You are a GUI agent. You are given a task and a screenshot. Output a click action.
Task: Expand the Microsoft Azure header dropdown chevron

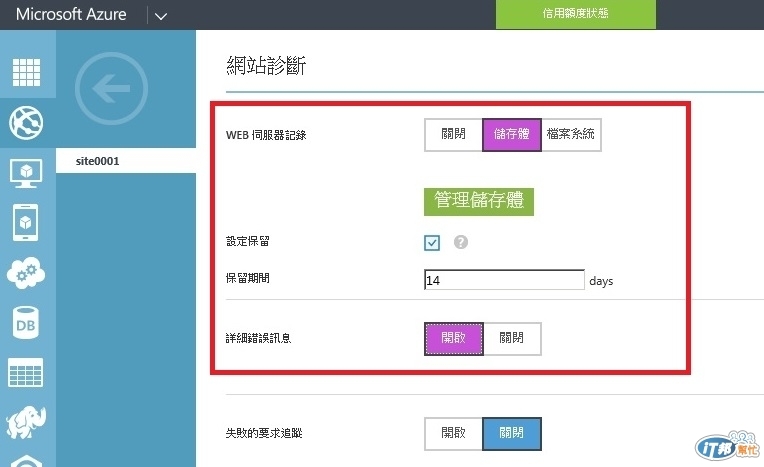pyautogui.click(x=161, y=16)
